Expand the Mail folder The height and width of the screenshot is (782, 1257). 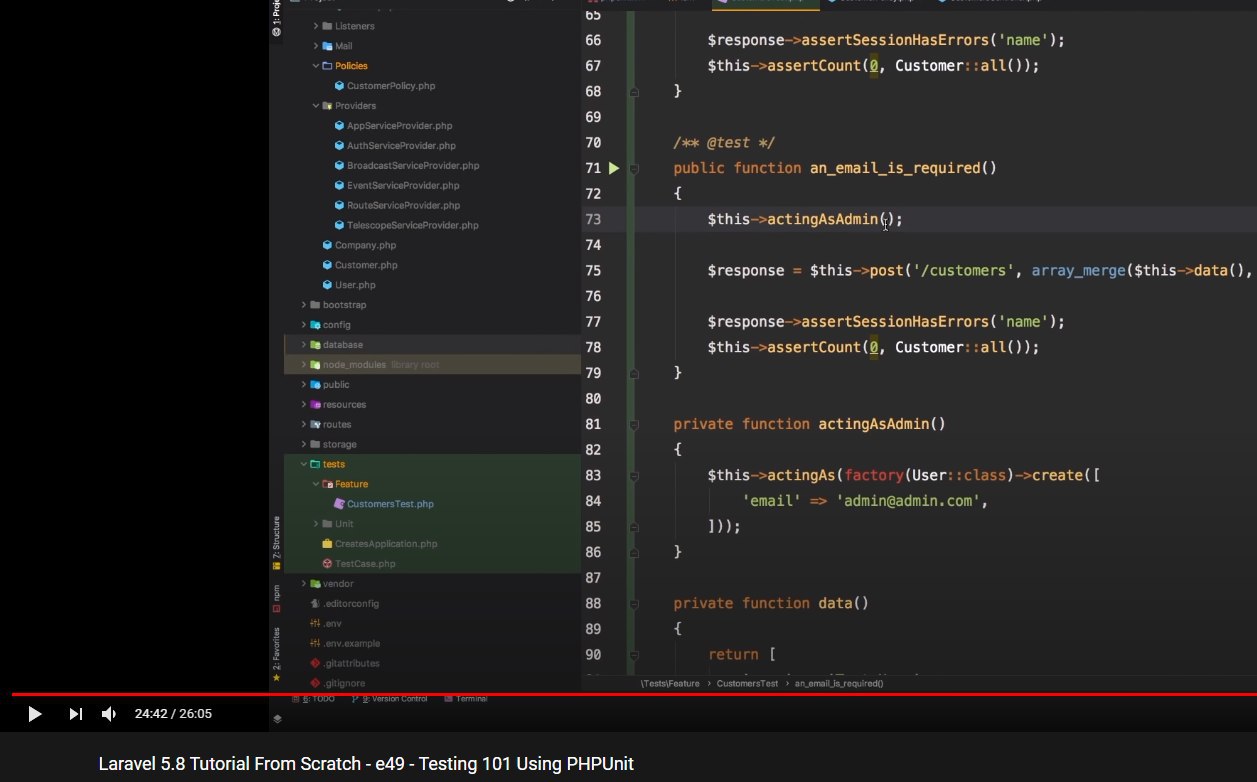(x=316, y=46)
